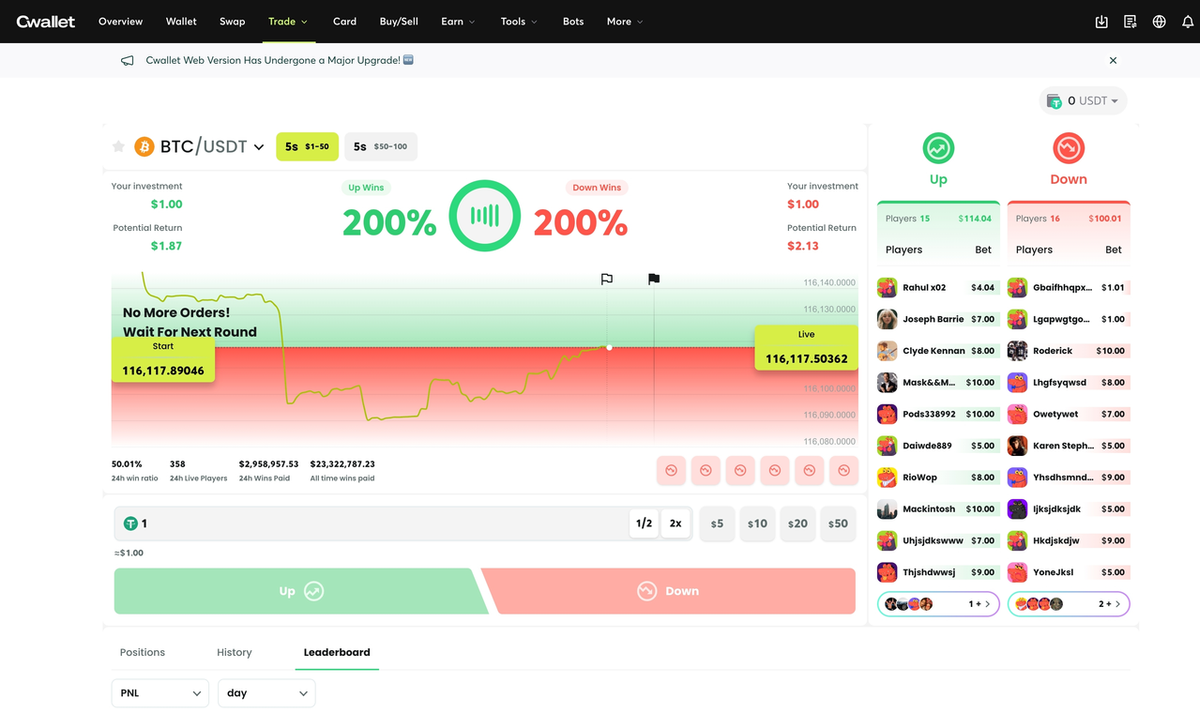
Task: Select the 5s $50-100 round option
Action: tap(381, 147)
